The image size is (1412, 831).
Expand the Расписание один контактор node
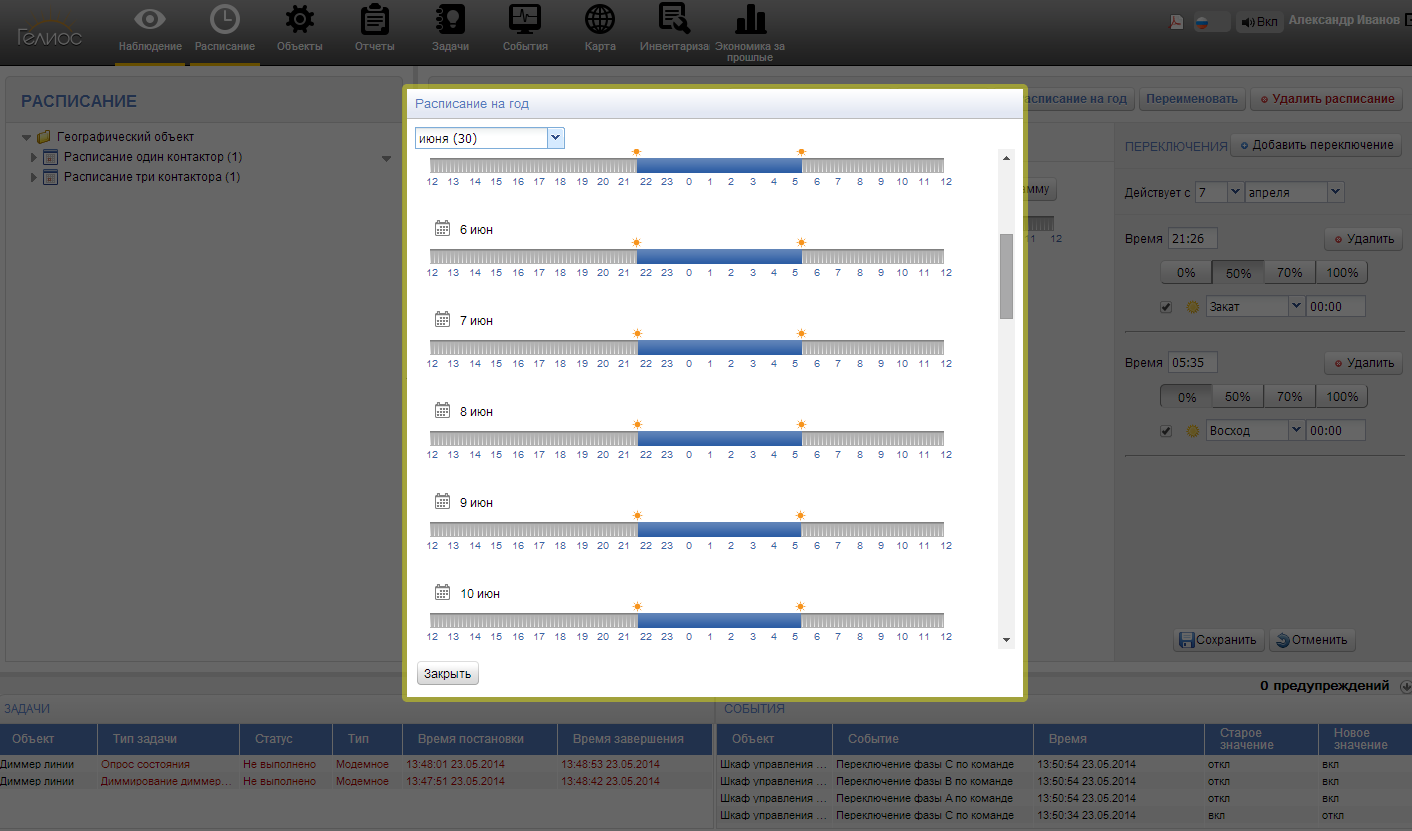point(34,157)
